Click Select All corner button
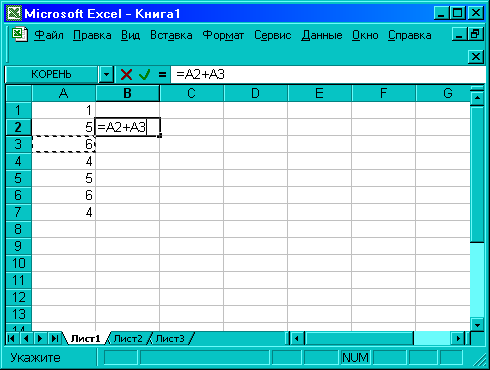 (x=18, y=93)
